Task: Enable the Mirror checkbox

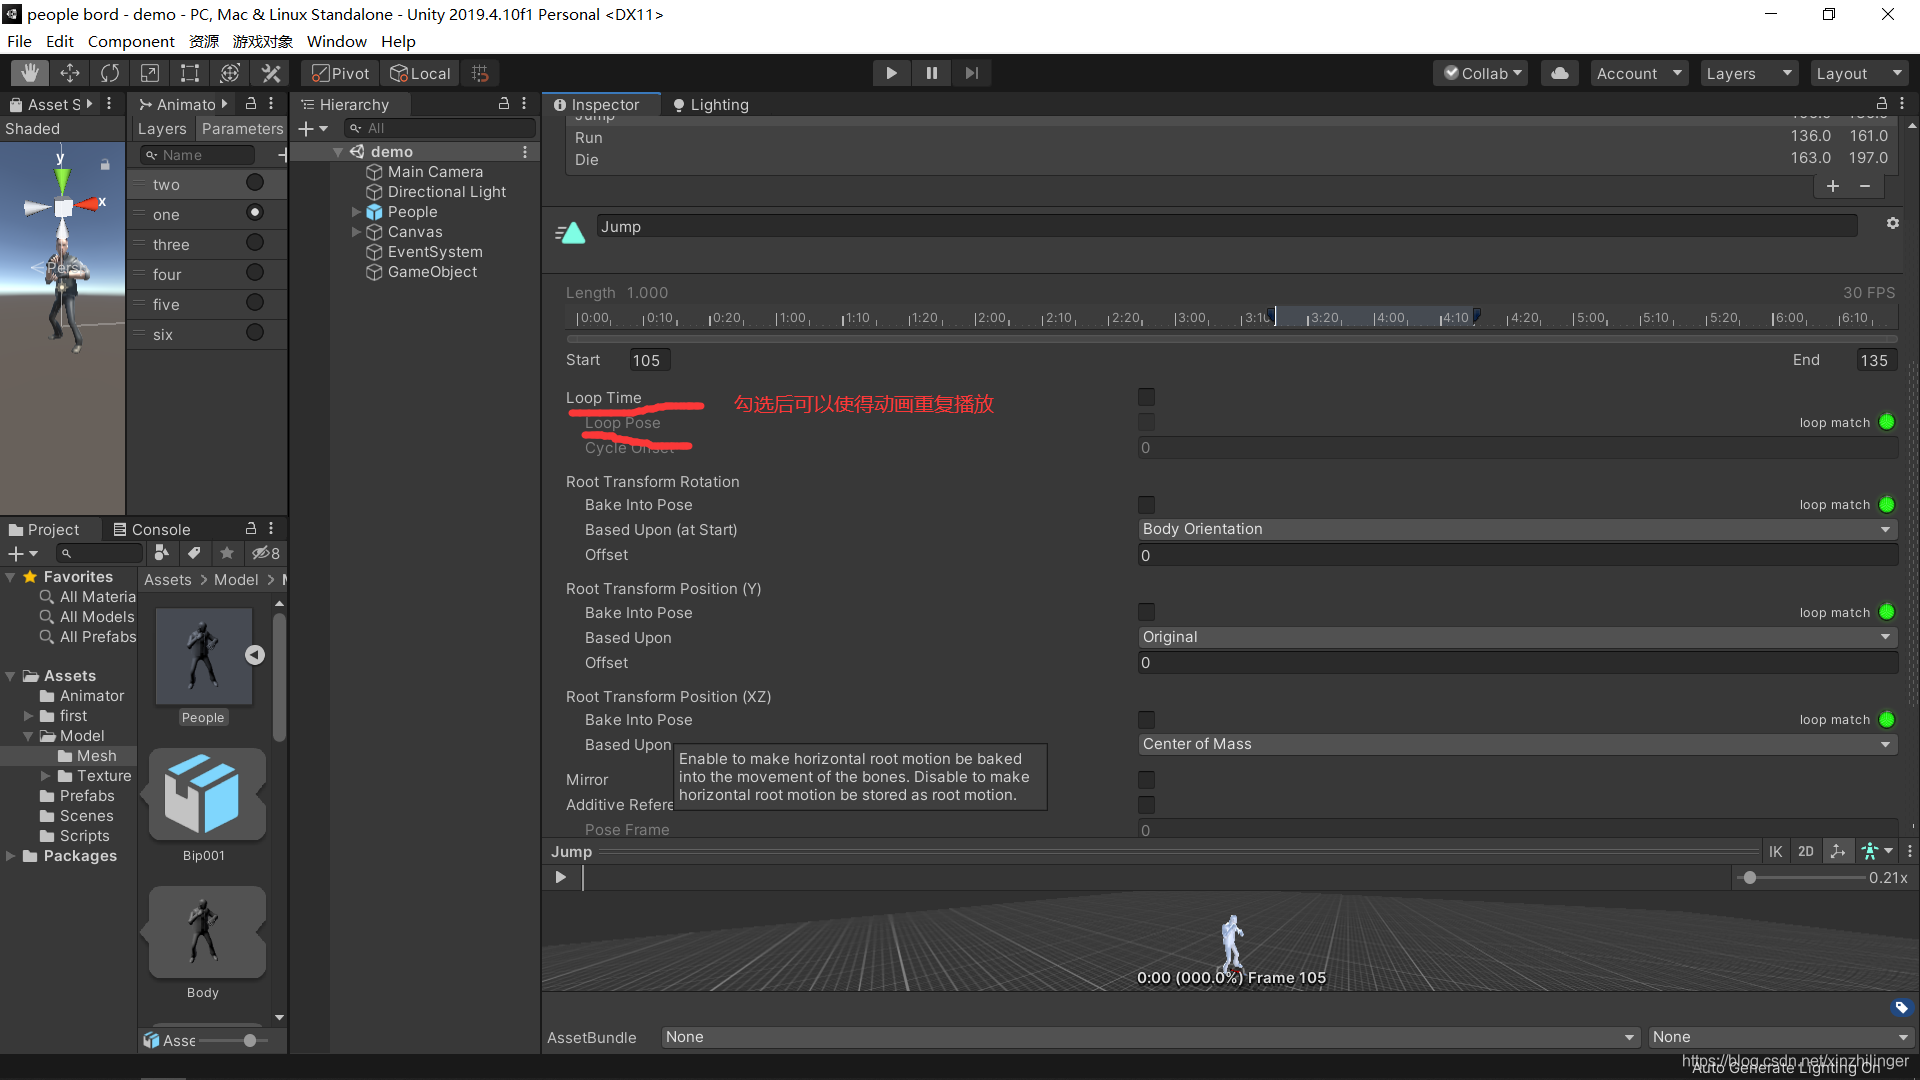Action: 1146,780
